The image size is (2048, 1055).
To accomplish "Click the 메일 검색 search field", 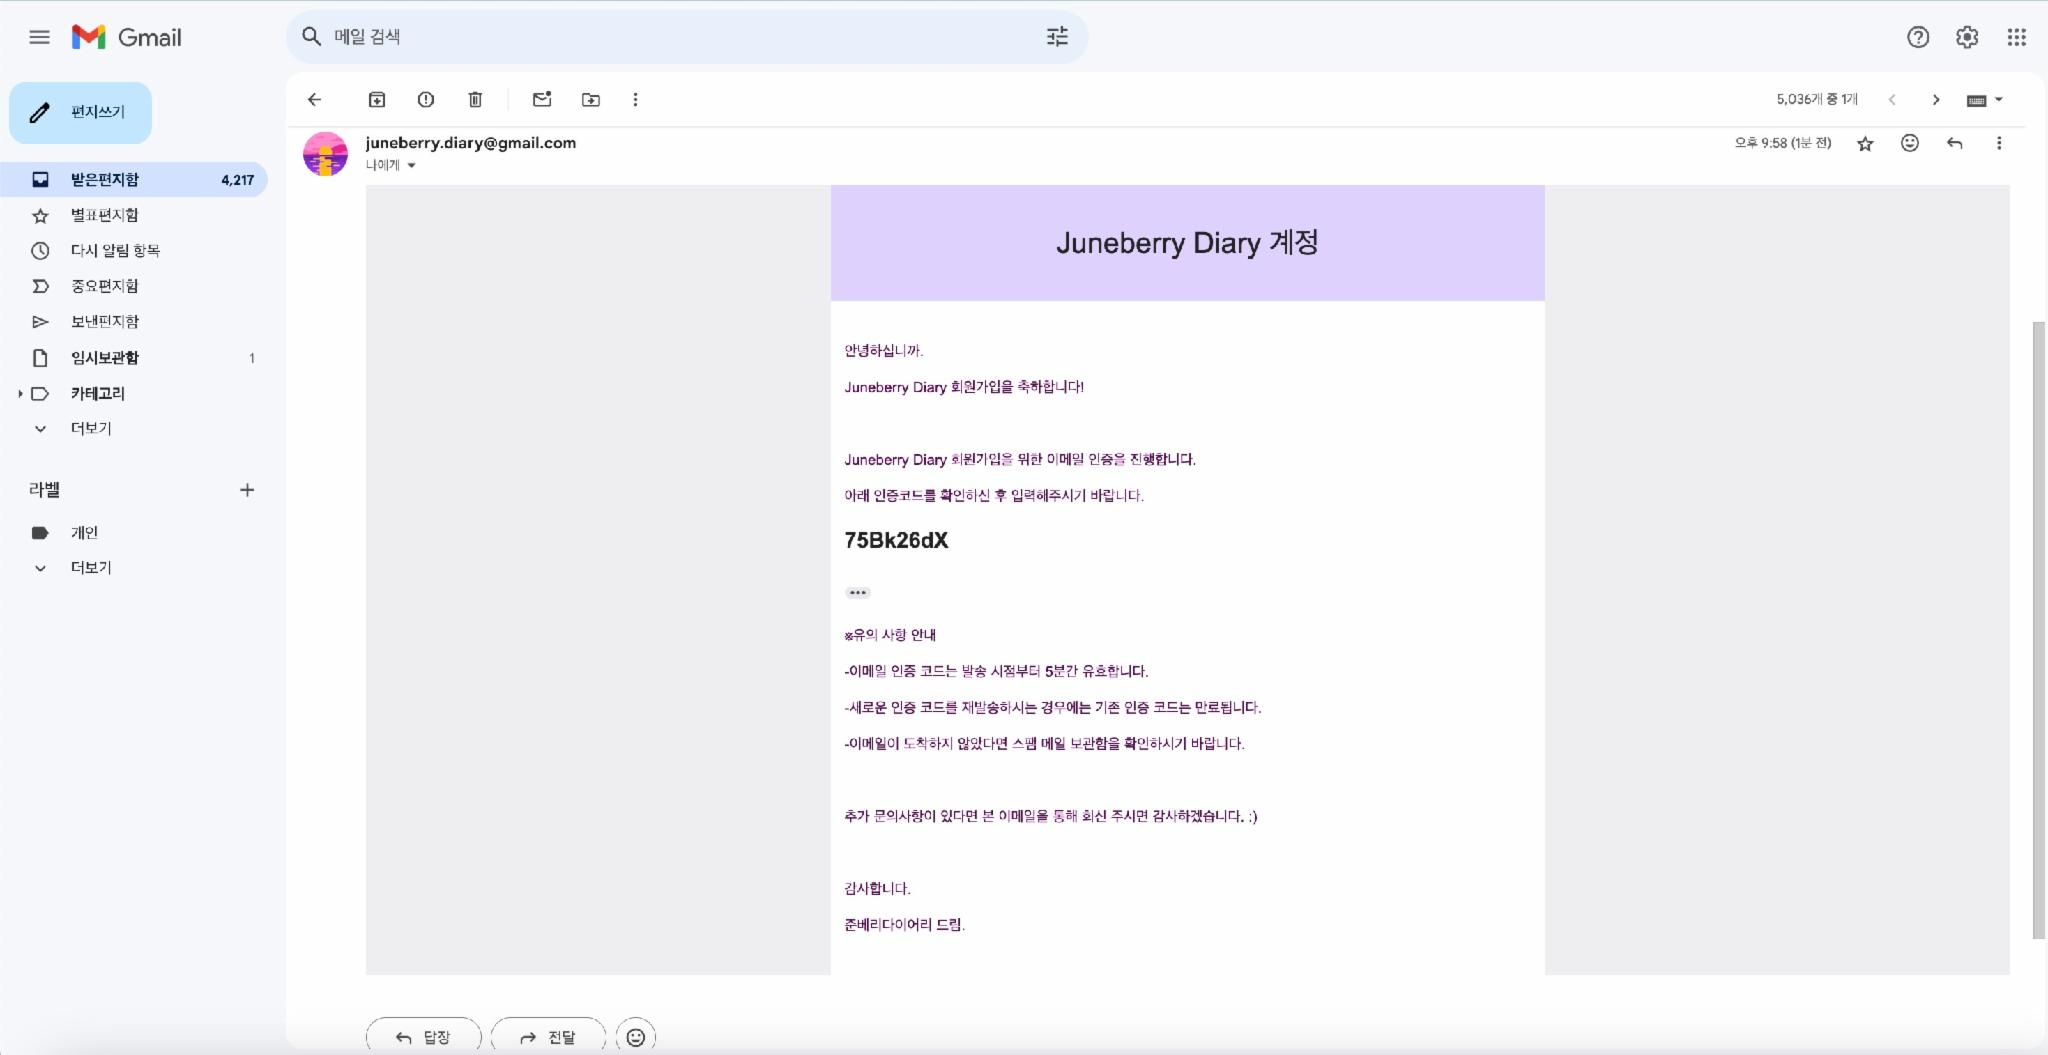I will coord(685,37).
